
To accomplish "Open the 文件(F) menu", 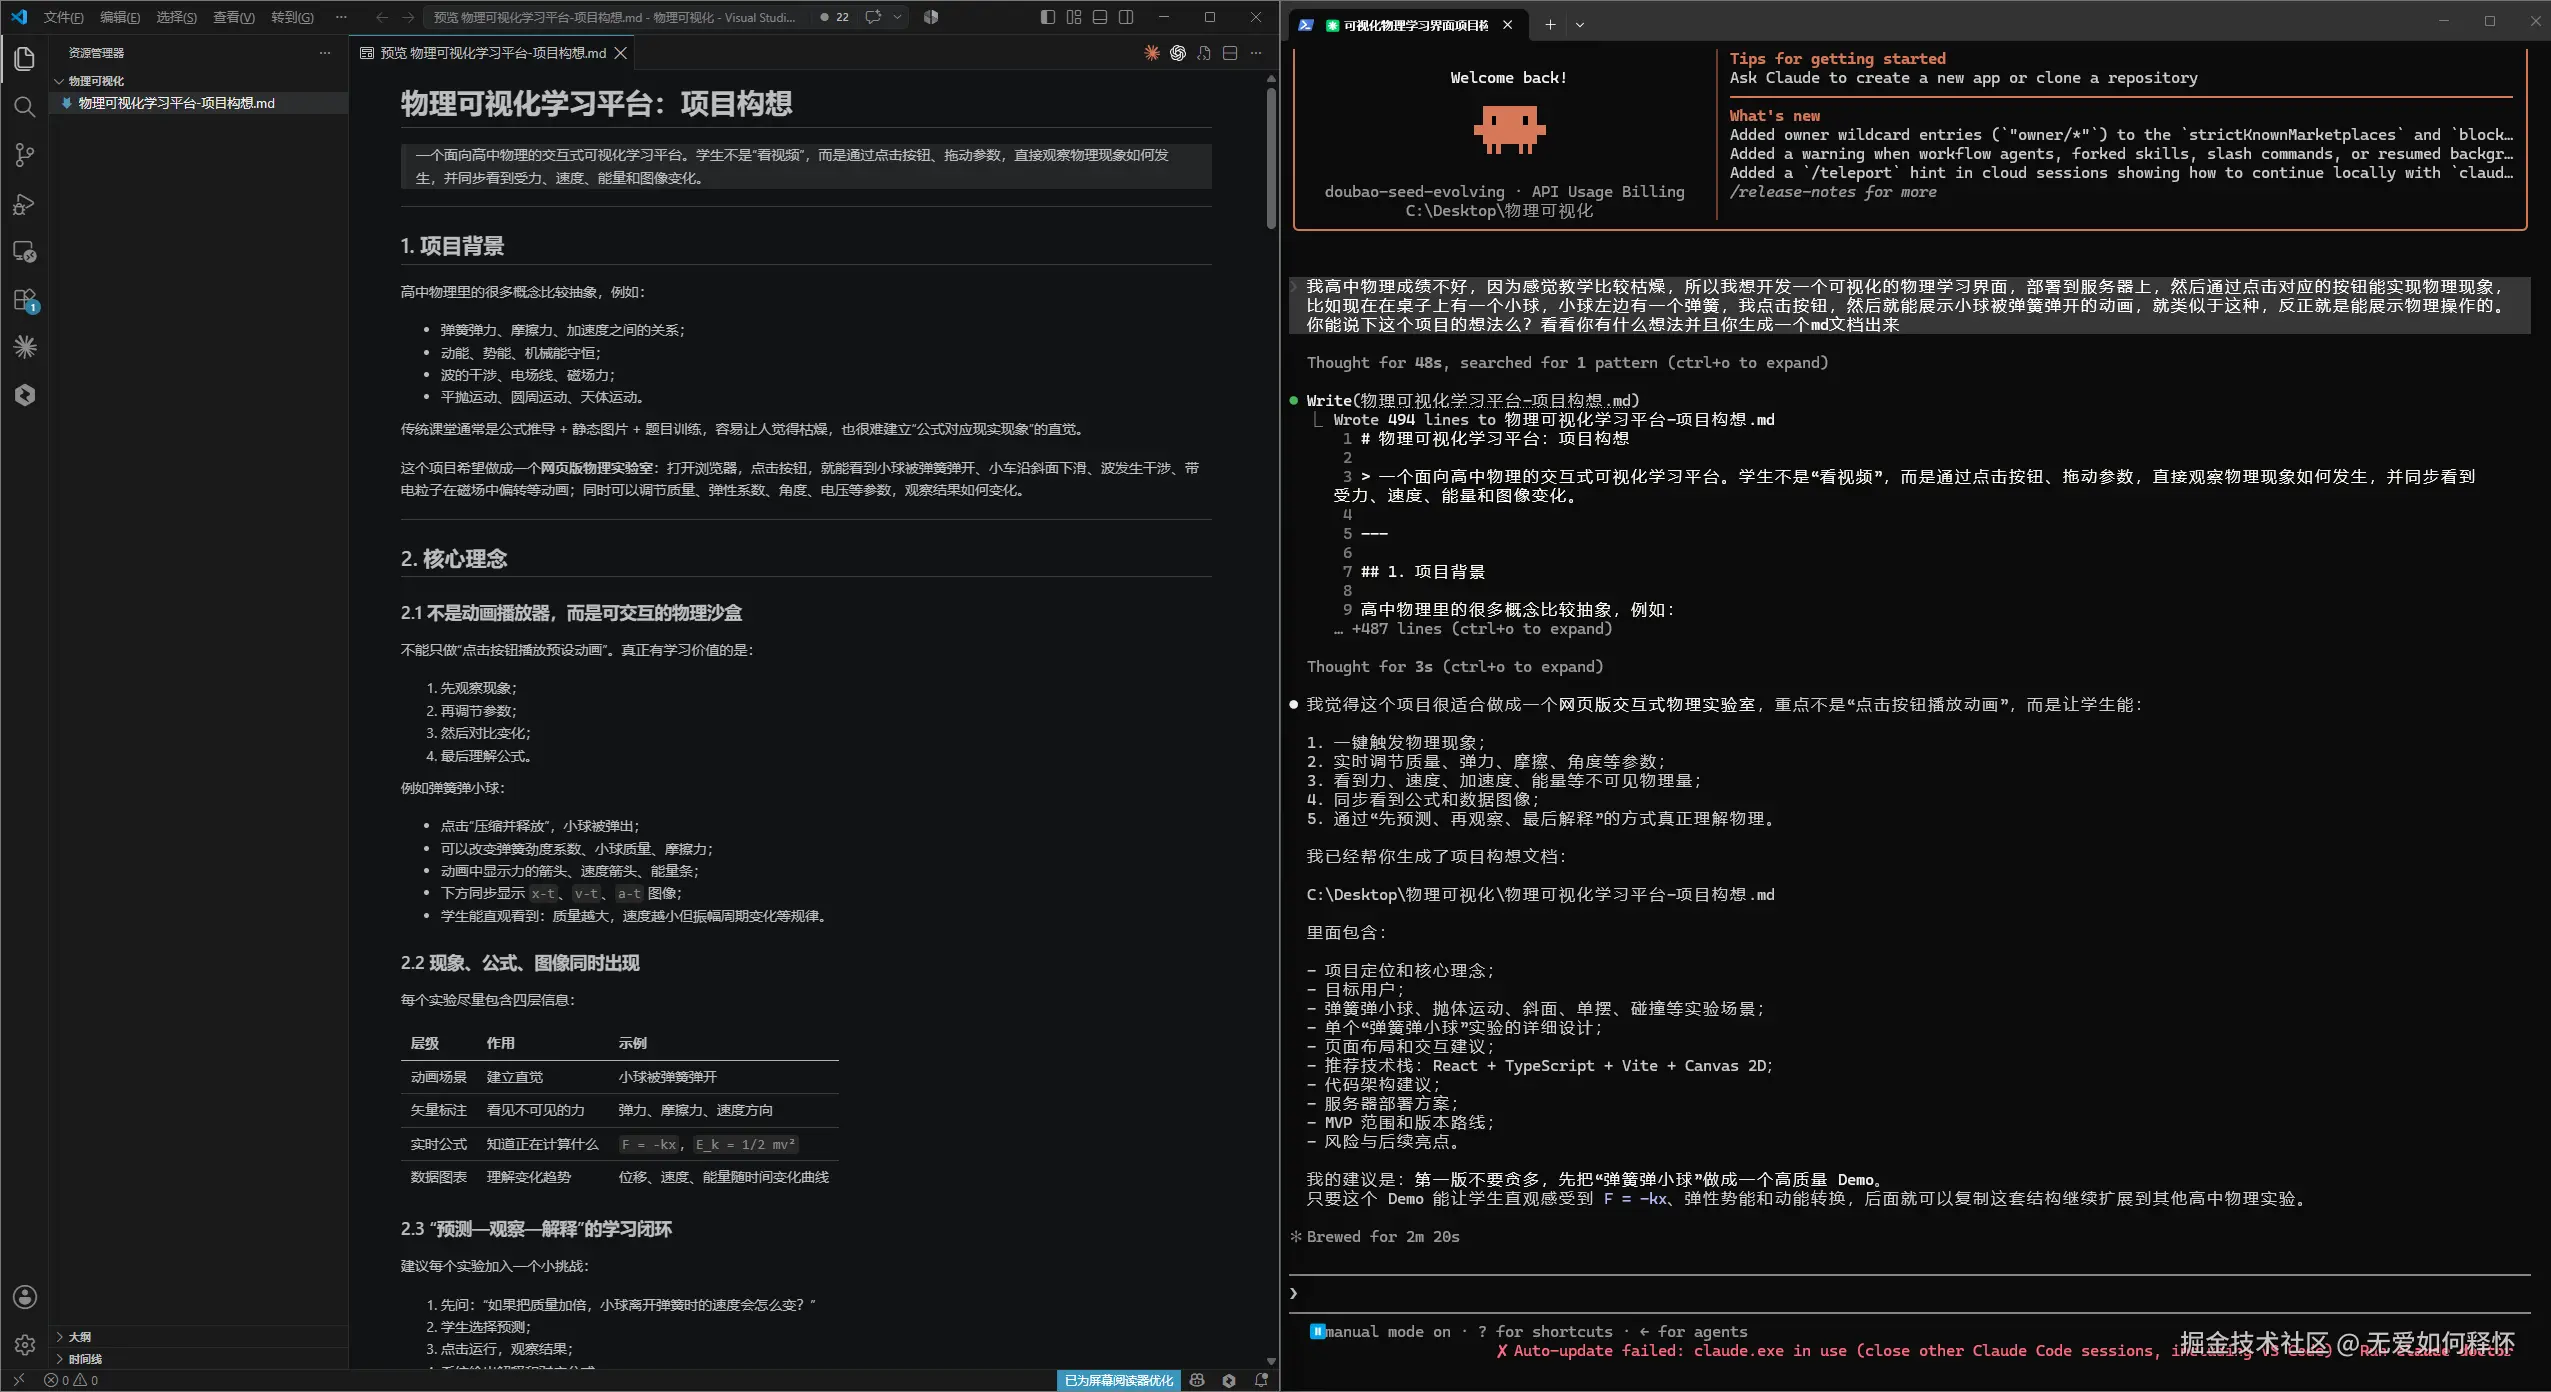I will 63,17.
